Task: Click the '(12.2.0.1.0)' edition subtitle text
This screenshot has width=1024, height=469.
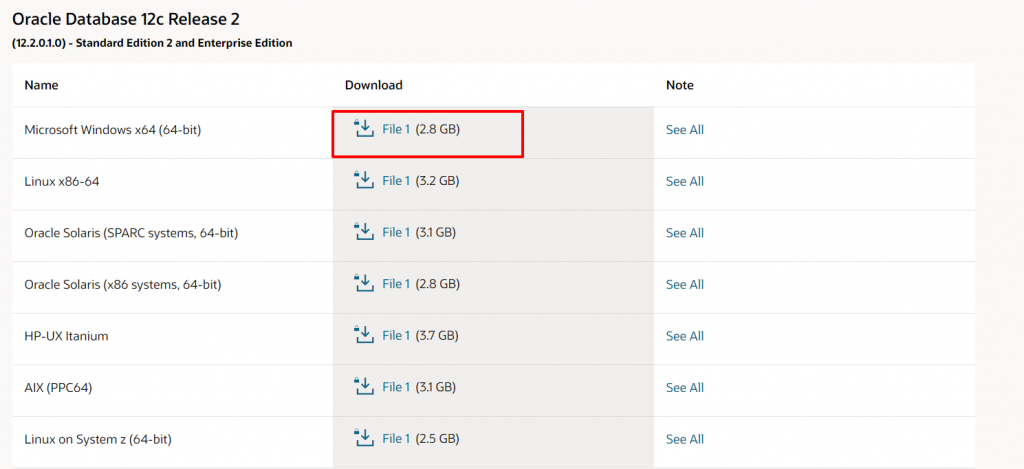Action: coord(152,44)
